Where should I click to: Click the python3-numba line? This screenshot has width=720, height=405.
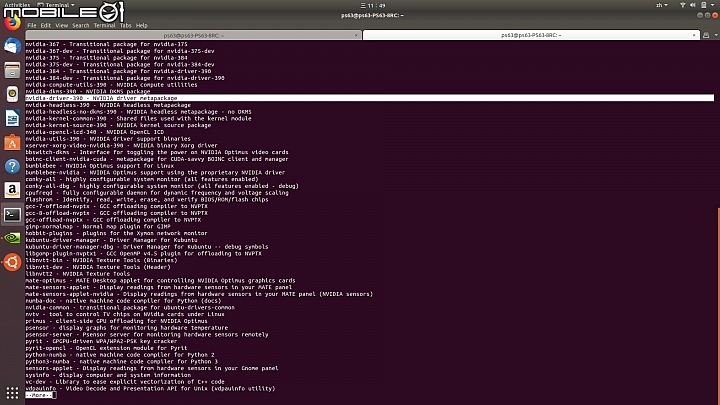(x=122, y=361)
